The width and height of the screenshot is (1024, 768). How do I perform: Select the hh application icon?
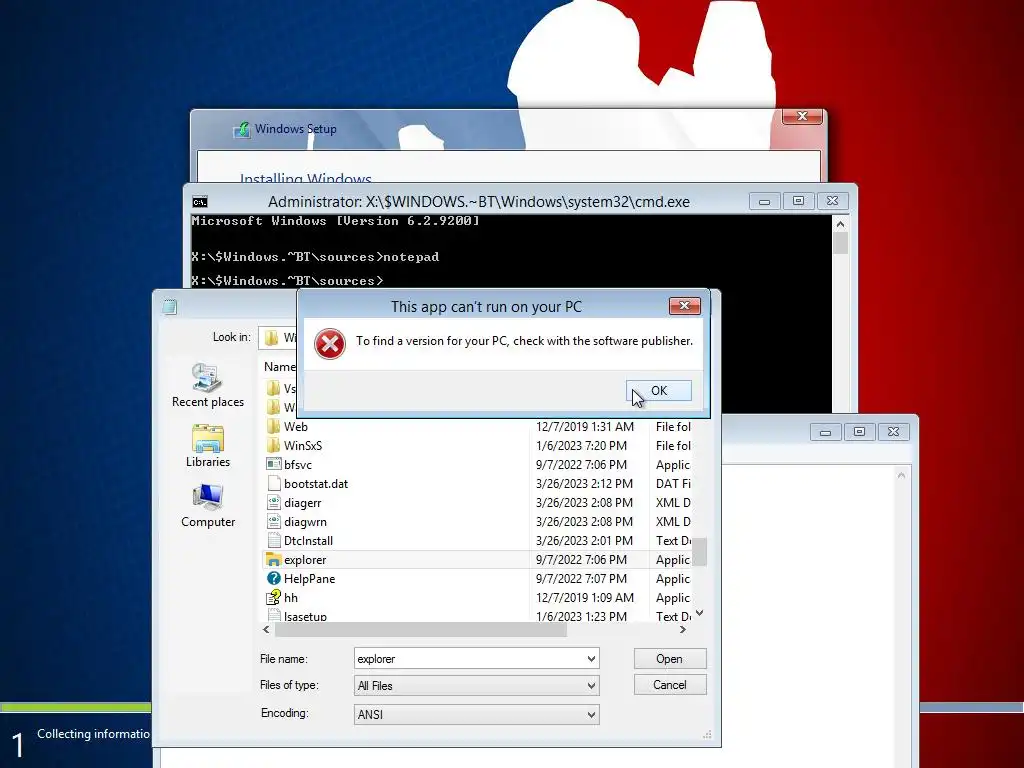[274, 598]
